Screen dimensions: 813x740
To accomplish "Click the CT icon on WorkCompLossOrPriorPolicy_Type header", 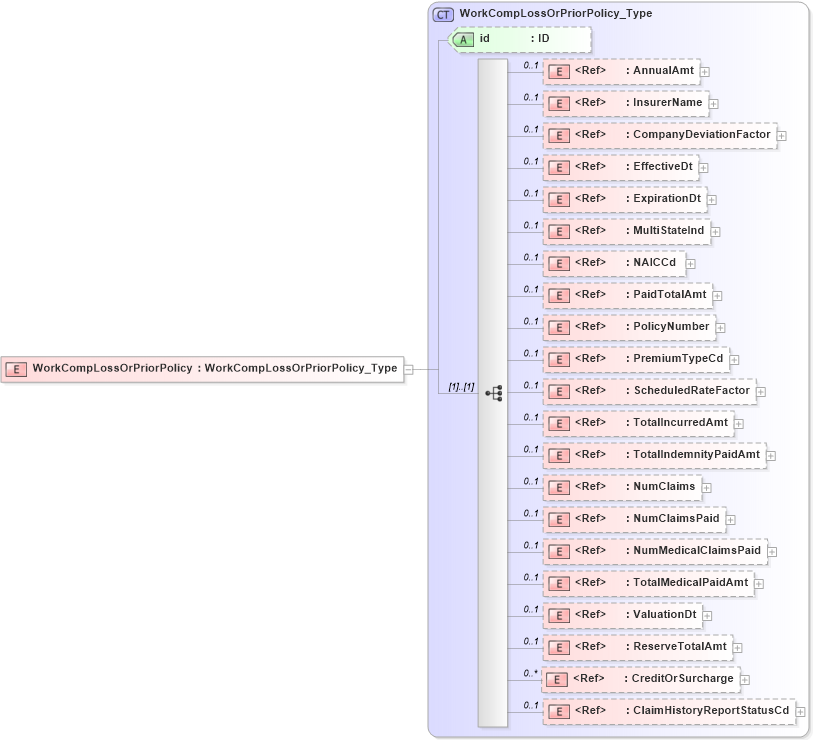I will pyautogui.click(x=442, y=13).
